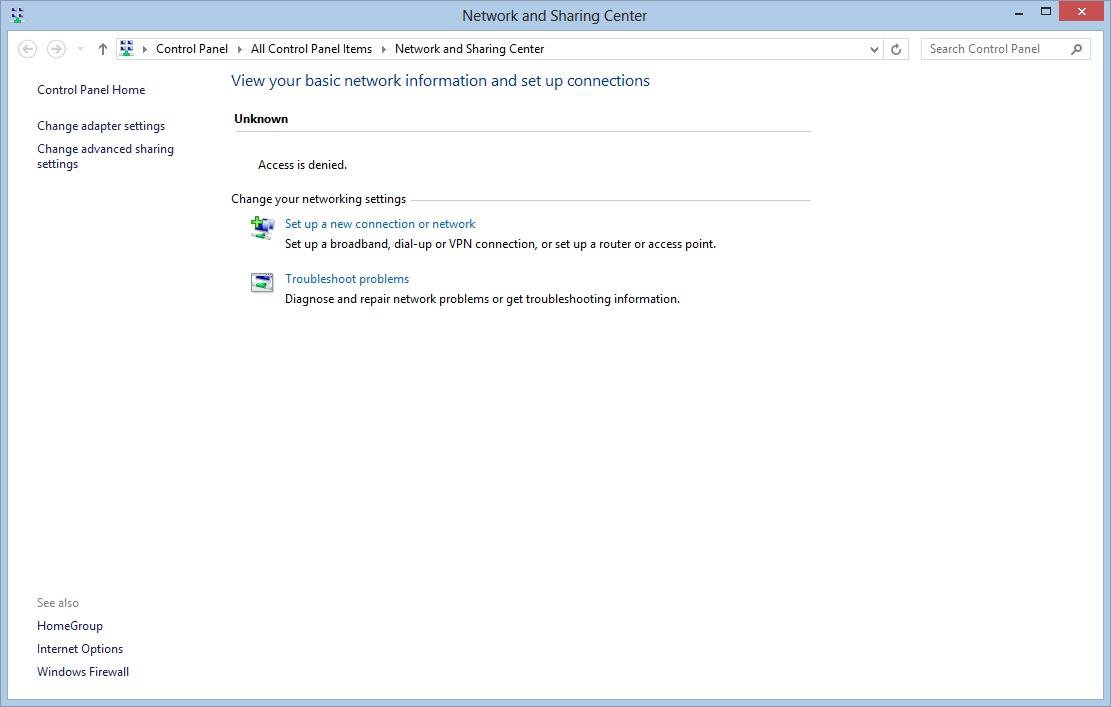
Task: Maximize the Network and Sharing Center window
Action: tap(1046, 11)
